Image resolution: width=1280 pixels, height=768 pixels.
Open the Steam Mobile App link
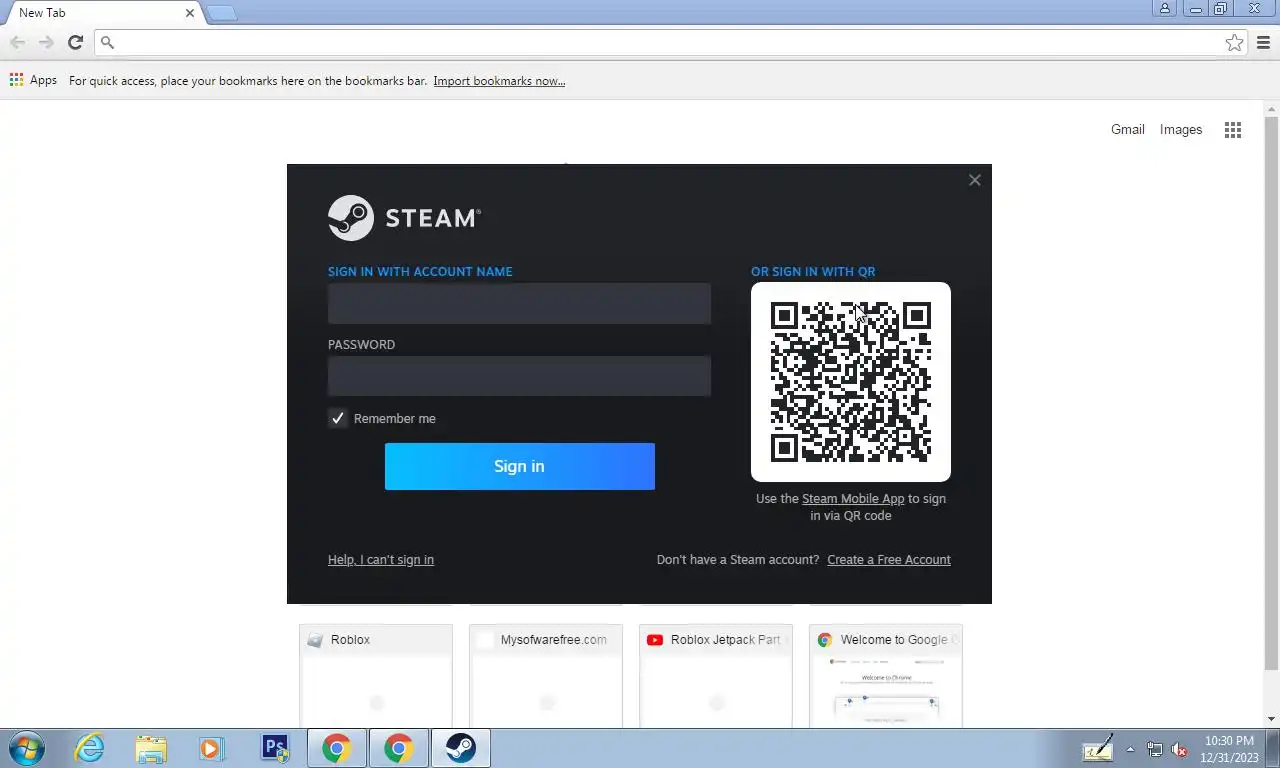(x=853, y=499)
